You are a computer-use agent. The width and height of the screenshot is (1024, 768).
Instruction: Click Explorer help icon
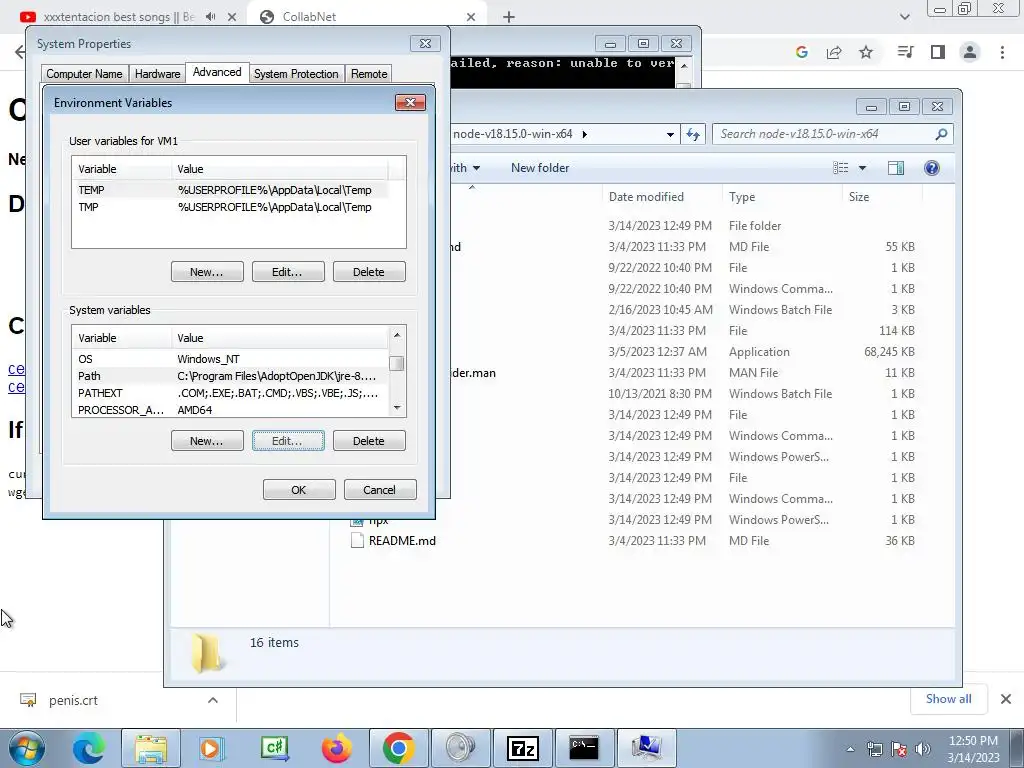click(x=932, y=168)
